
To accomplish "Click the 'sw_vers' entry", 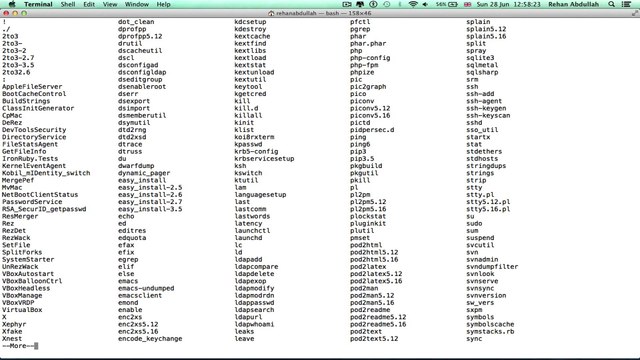I will coord(480,303).
